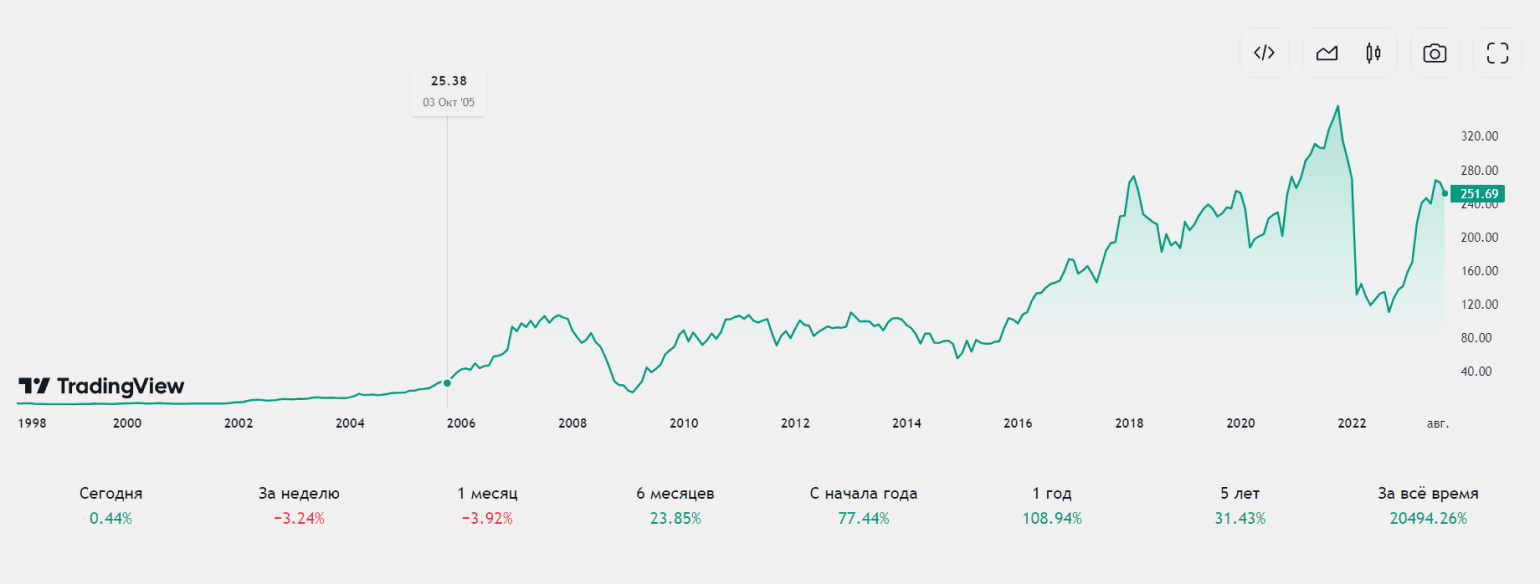Screen dimensions: 1540x584
Task: Click the current price label 251.69
Action: (1477, 194)
